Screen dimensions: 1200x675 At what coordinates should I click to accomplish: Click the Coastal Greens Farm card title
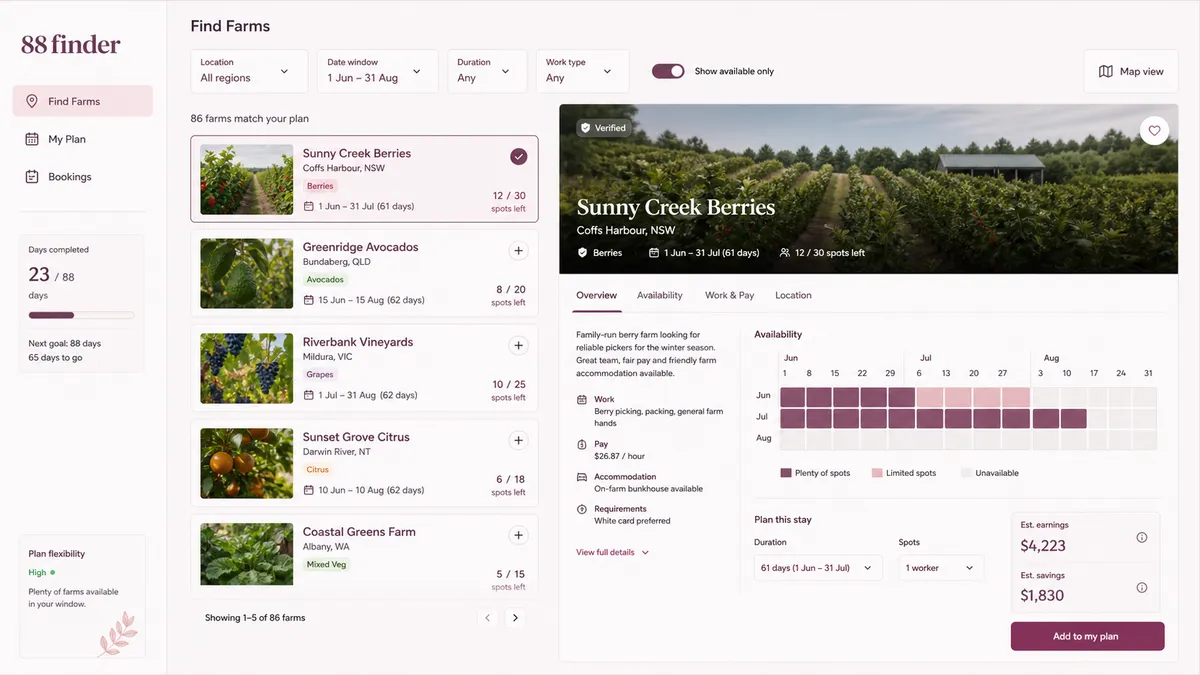point(359,532)
